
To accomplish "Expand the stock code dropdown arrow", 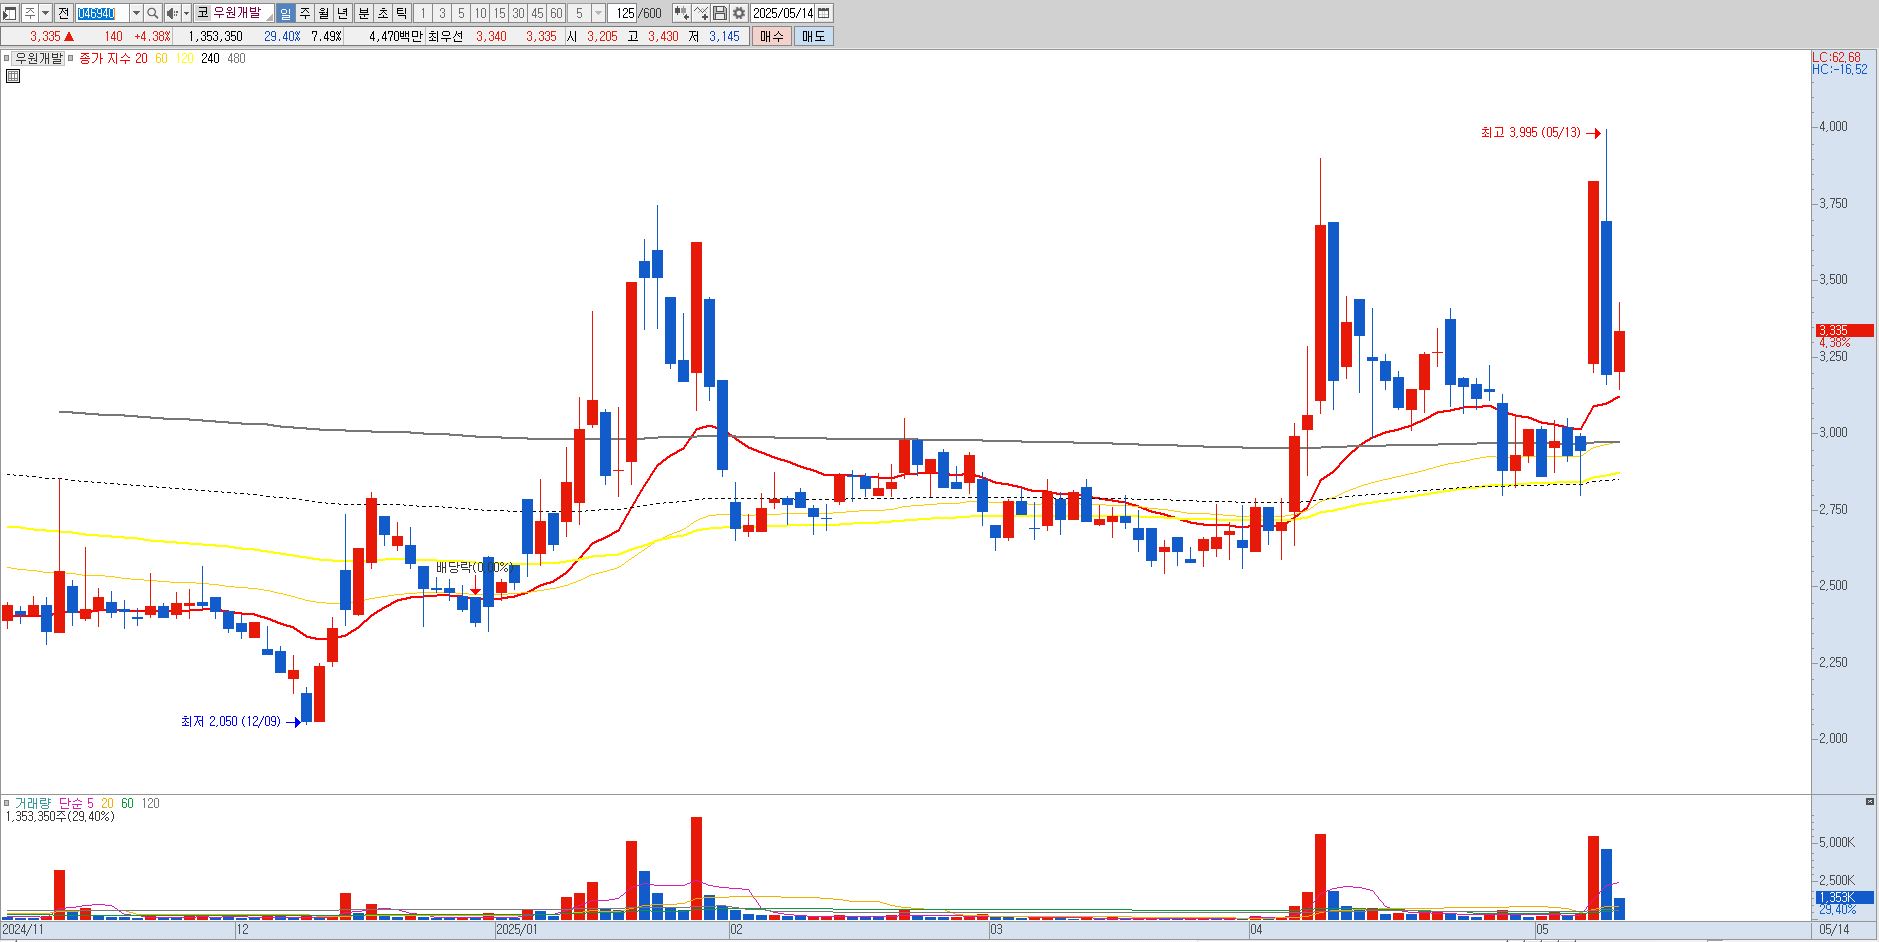I will [136, 13].
